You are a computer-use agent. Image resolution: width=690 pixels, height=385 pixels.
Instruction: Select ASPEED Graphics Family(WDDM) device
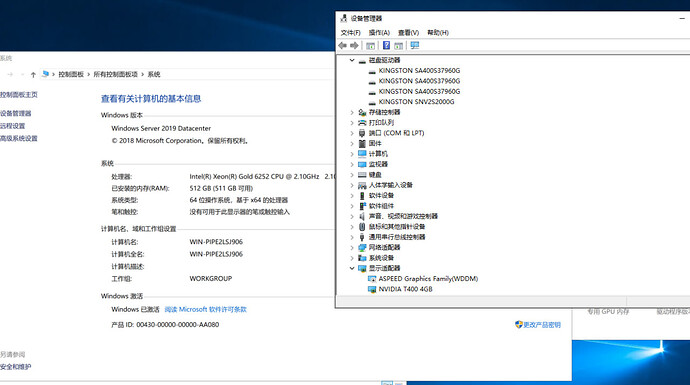pyautogui.click(x=428, y=279)
